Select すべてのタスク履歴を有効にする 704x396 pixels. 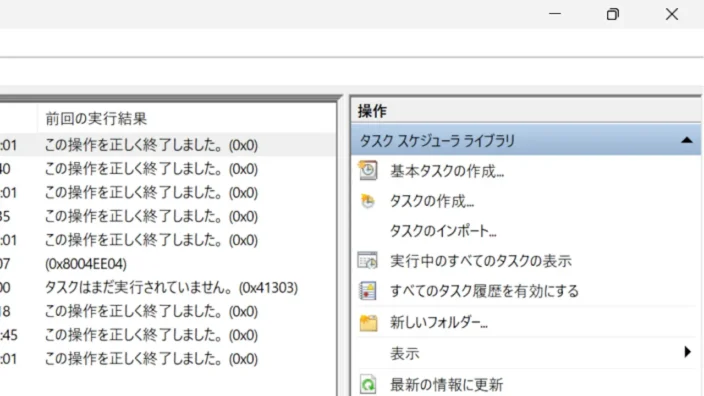(x=484, y=291)
